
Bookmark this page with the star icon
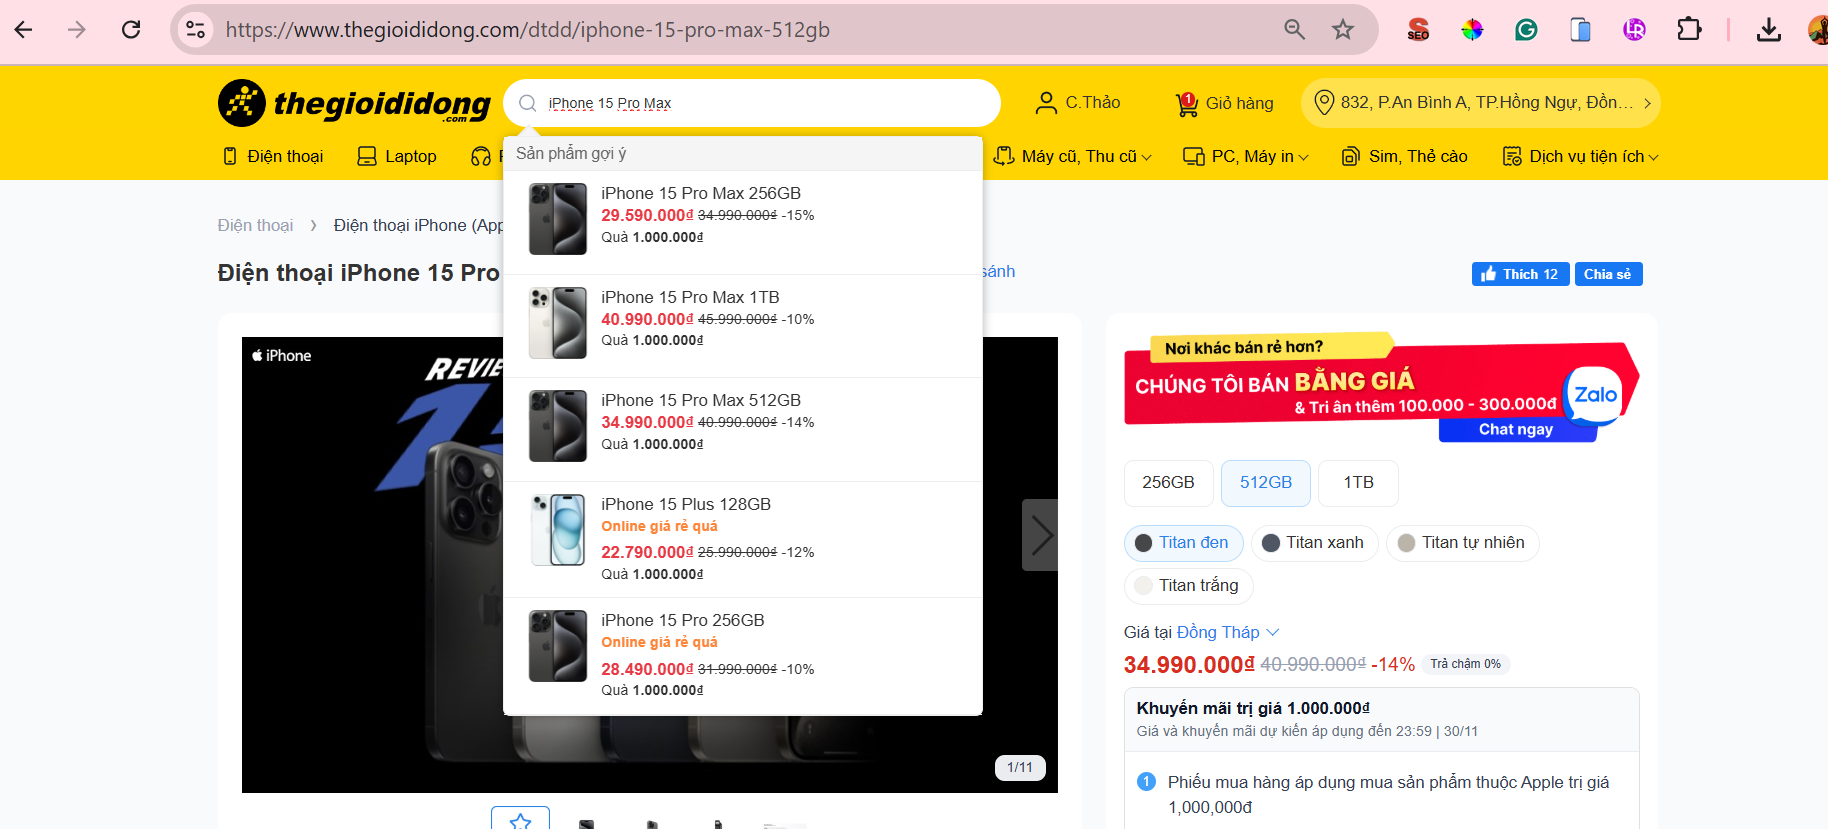(x=1342, y=30)
